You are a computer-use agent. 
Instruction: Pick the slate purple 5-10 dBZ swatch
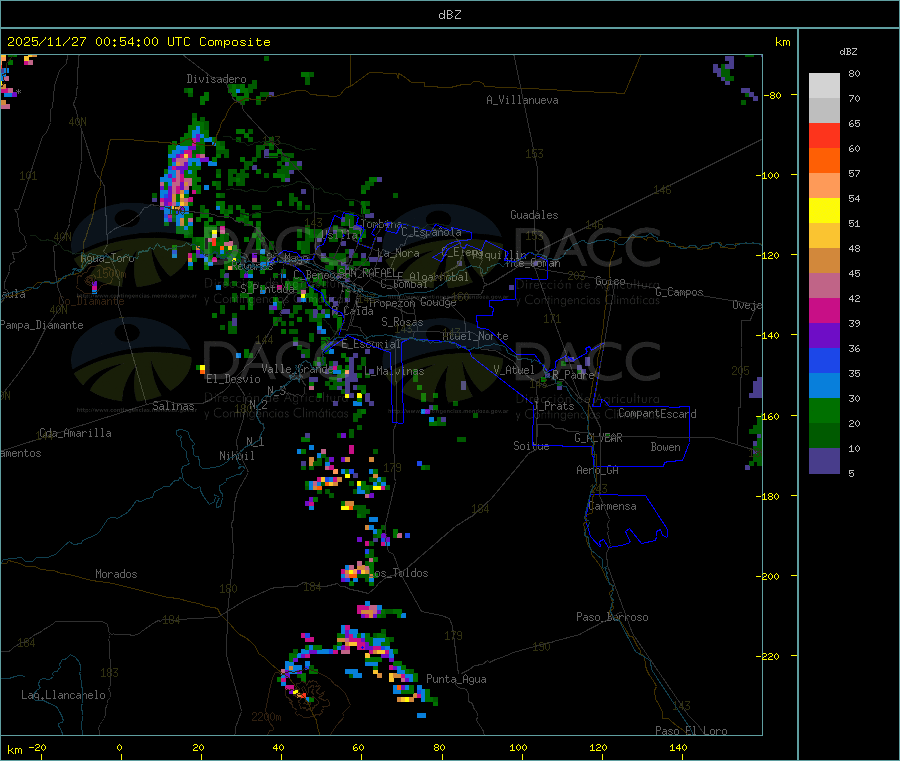point(824,460)
